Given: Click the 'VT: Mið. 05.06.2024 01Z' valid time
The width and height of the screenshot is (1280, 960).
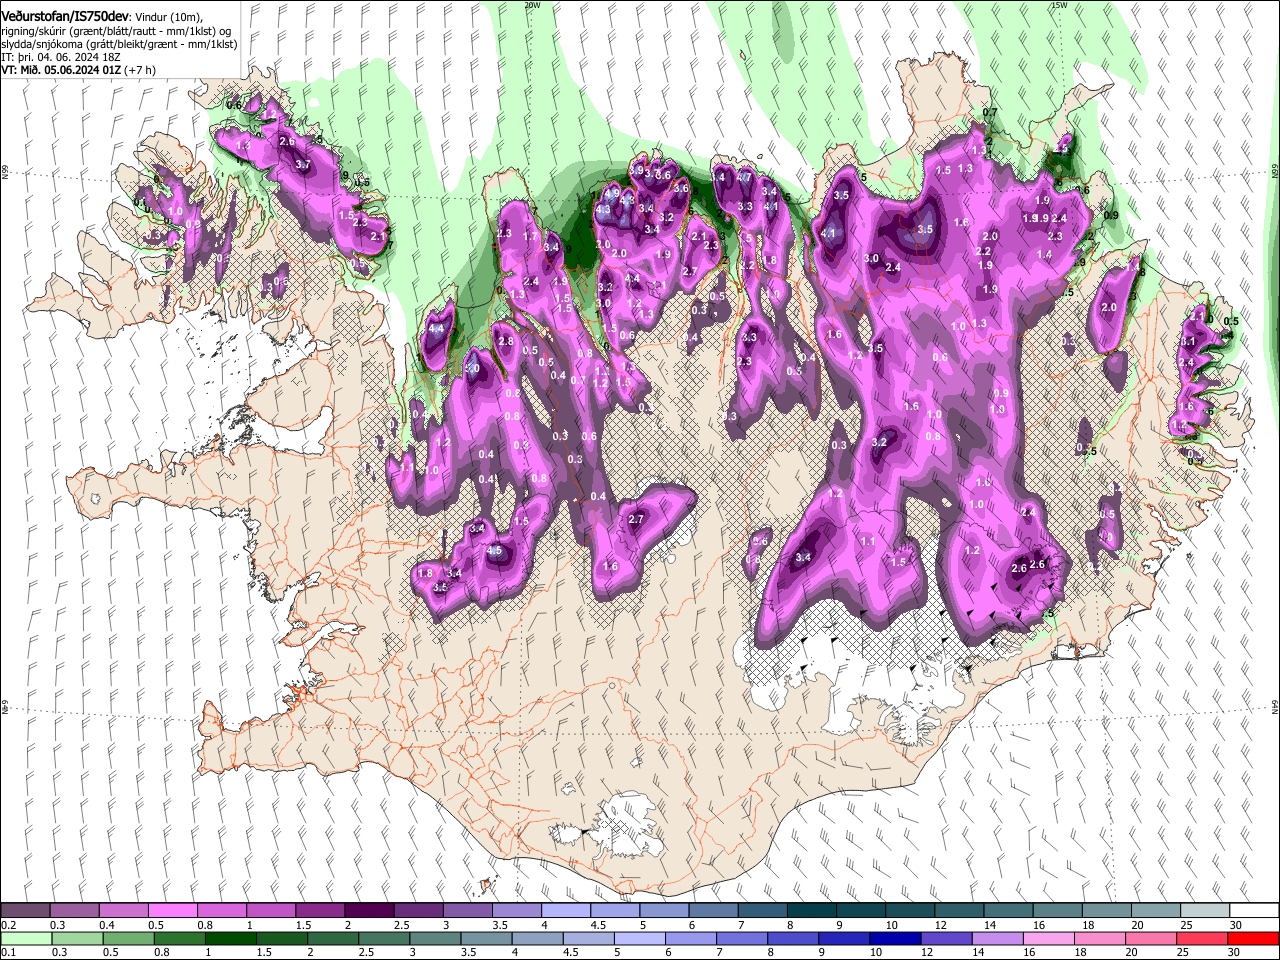Looking at the screenshot, I should (62, 71).
